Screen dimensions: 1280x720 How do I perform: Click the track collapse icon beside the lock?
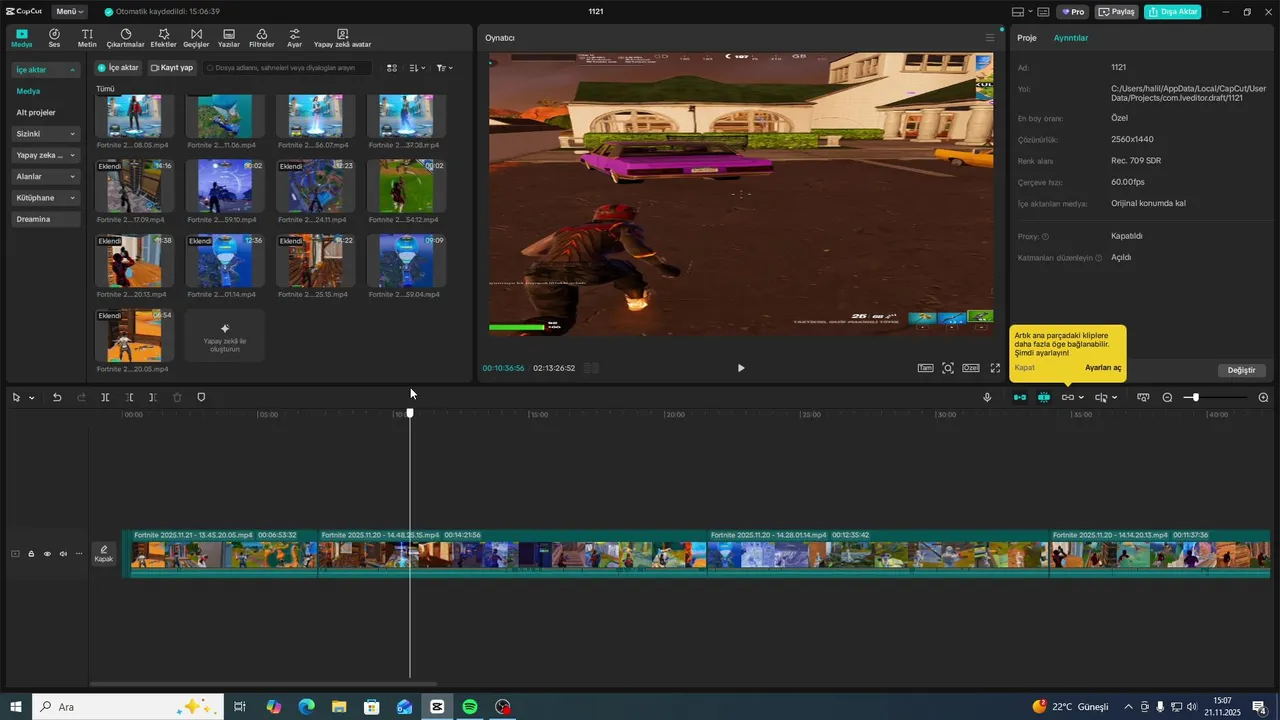click(15, 553)
